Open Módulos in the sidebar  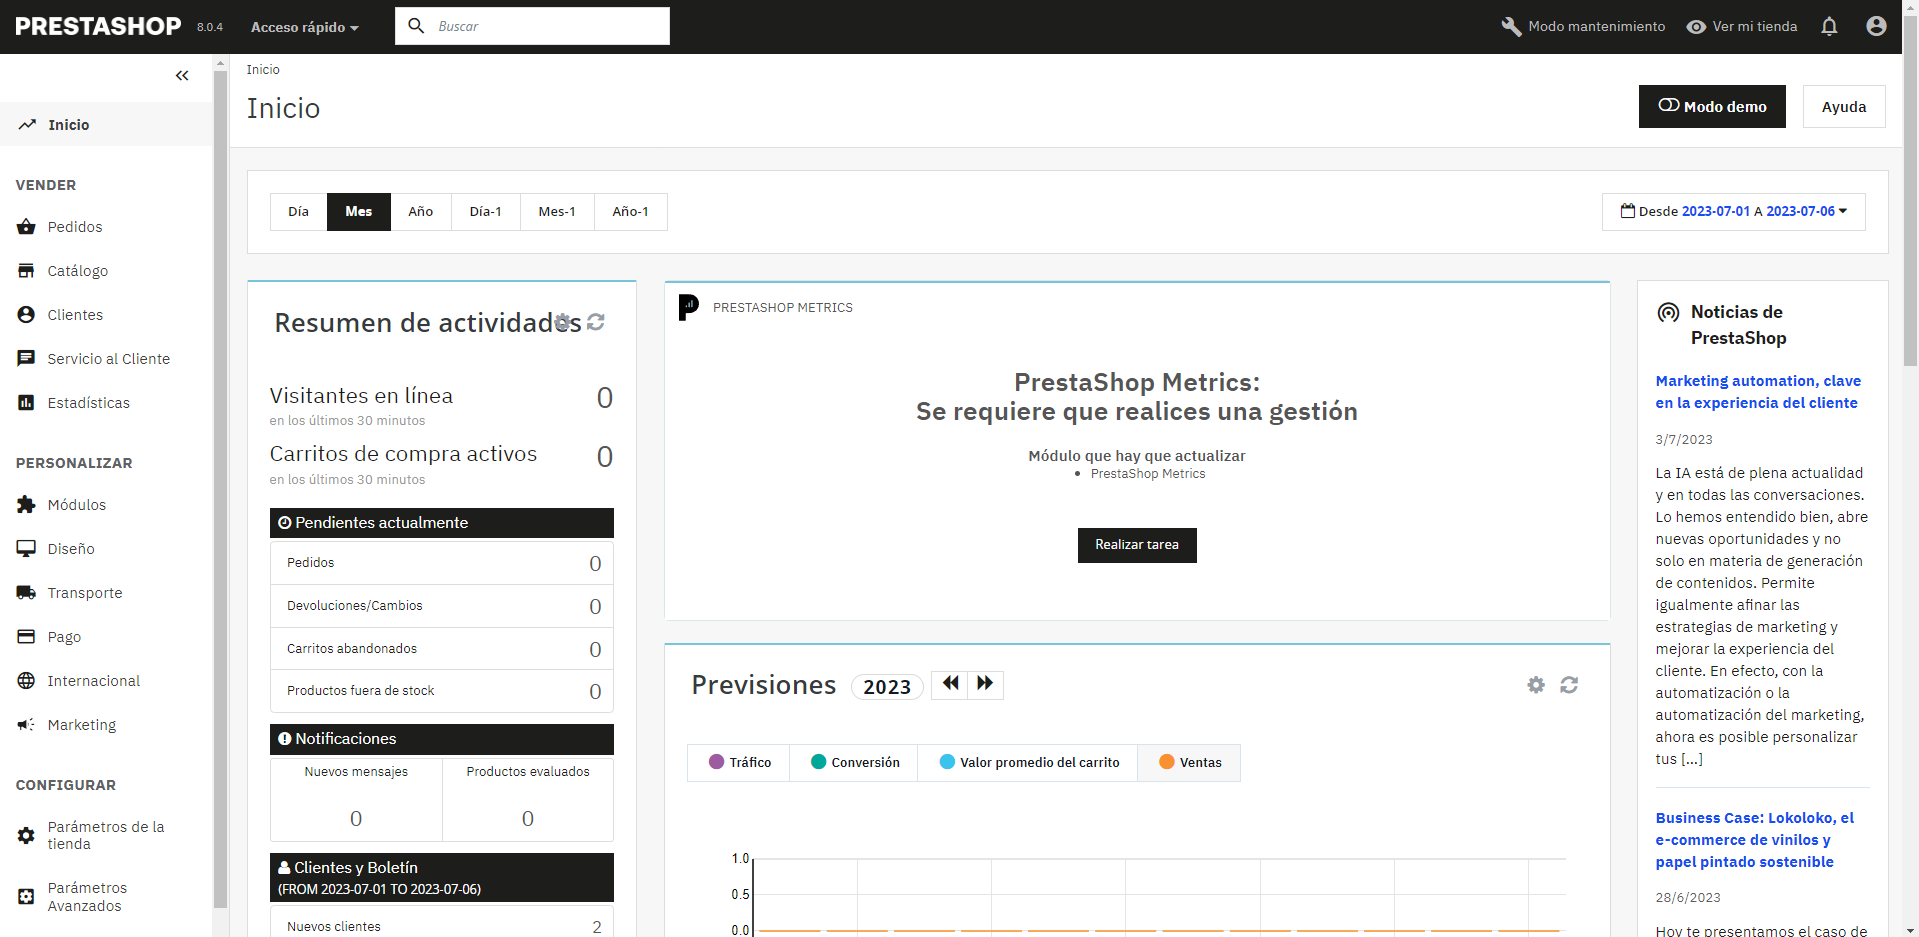coord(77,505)
